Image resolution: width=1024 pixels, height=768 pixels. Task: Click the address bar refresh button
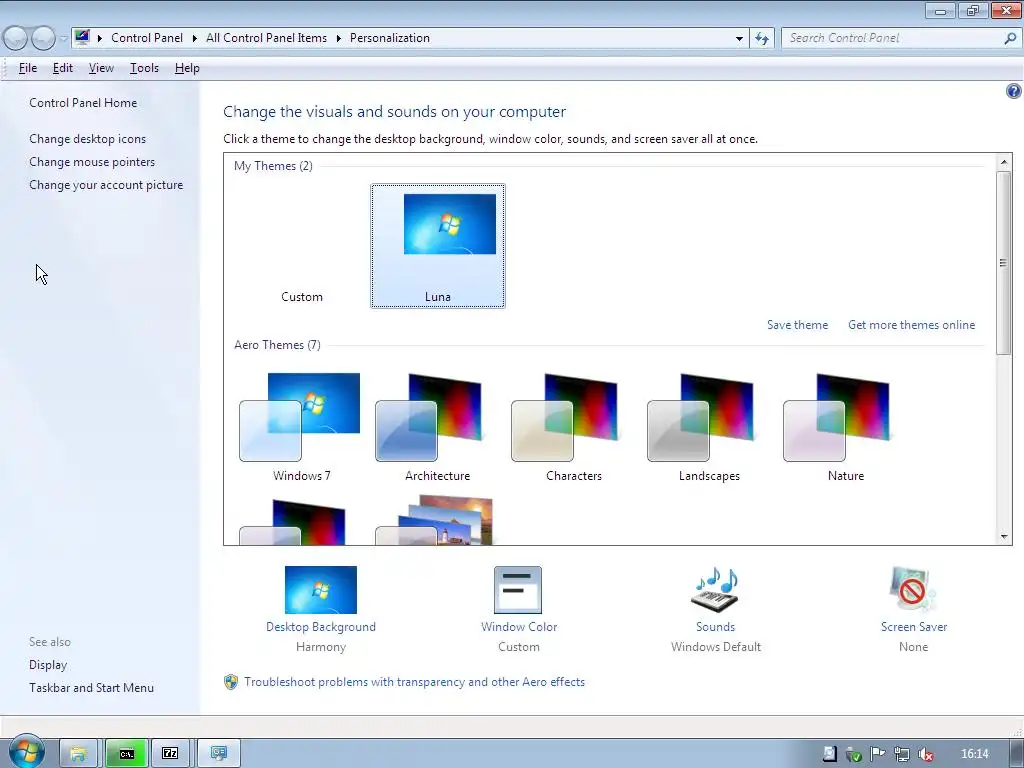[761, 39]
